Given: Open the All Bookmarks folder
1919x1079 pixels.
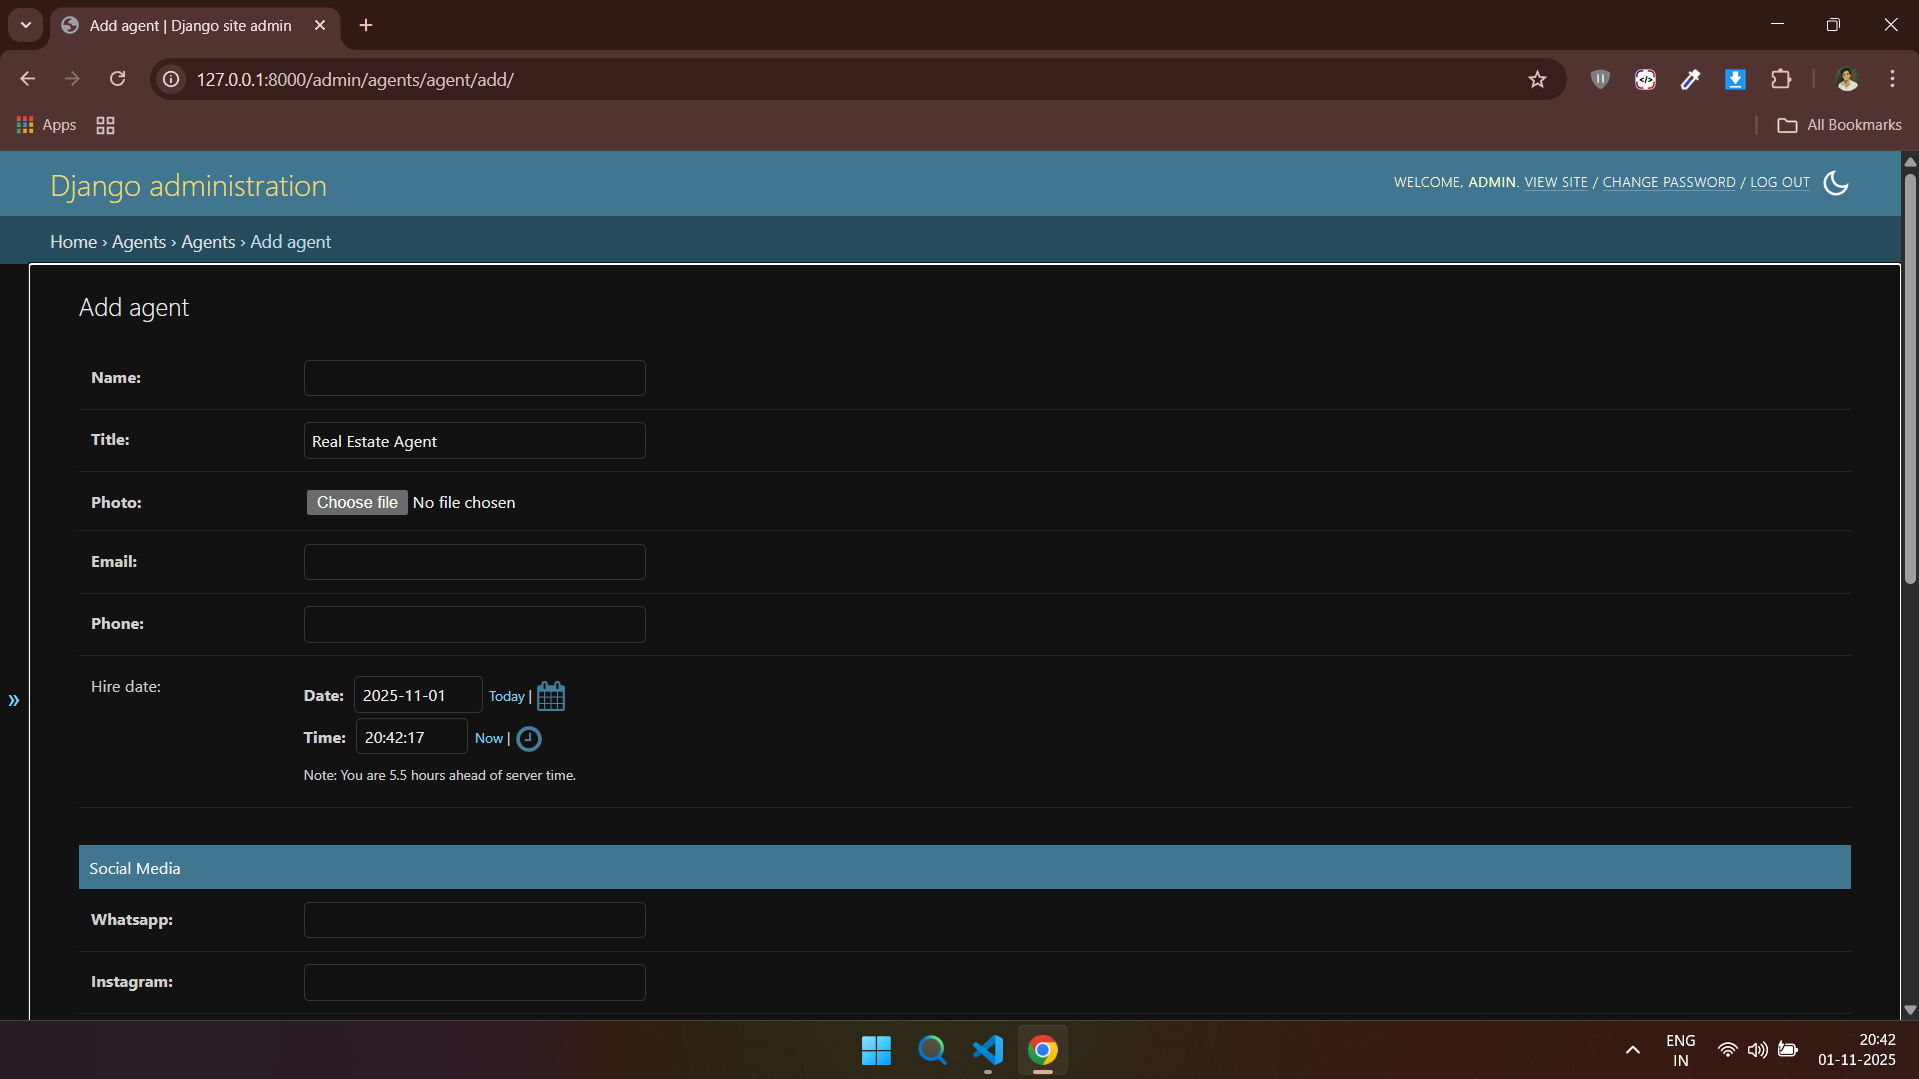Looking at the screenshot, I should point(1839,125).
